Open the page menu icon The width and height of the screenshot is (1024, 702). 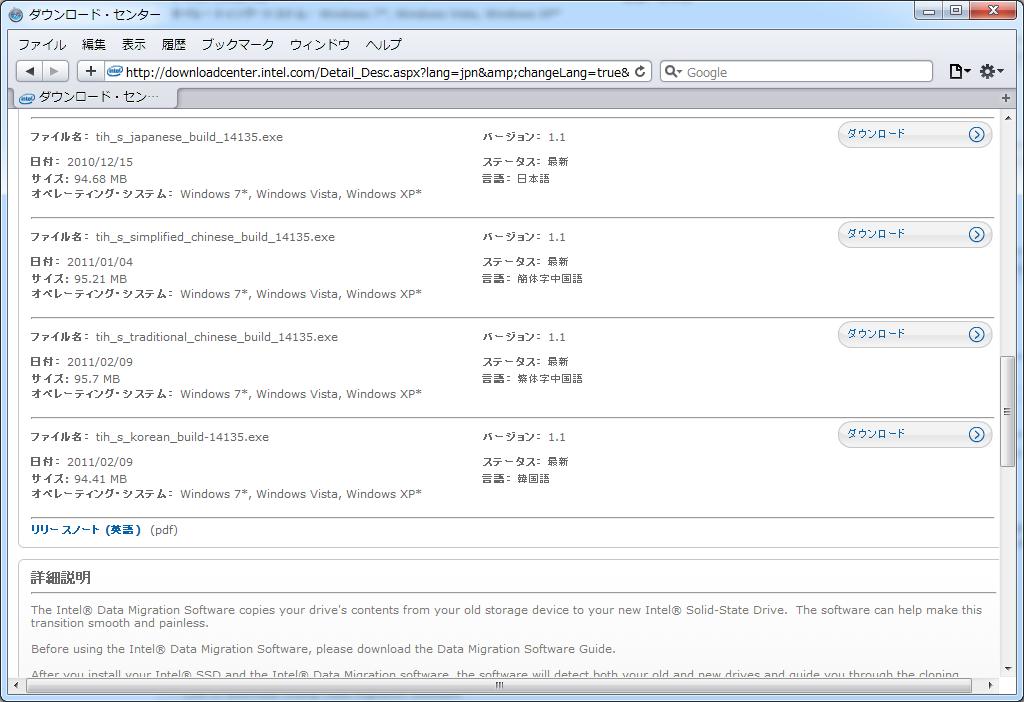pos(959,71)
